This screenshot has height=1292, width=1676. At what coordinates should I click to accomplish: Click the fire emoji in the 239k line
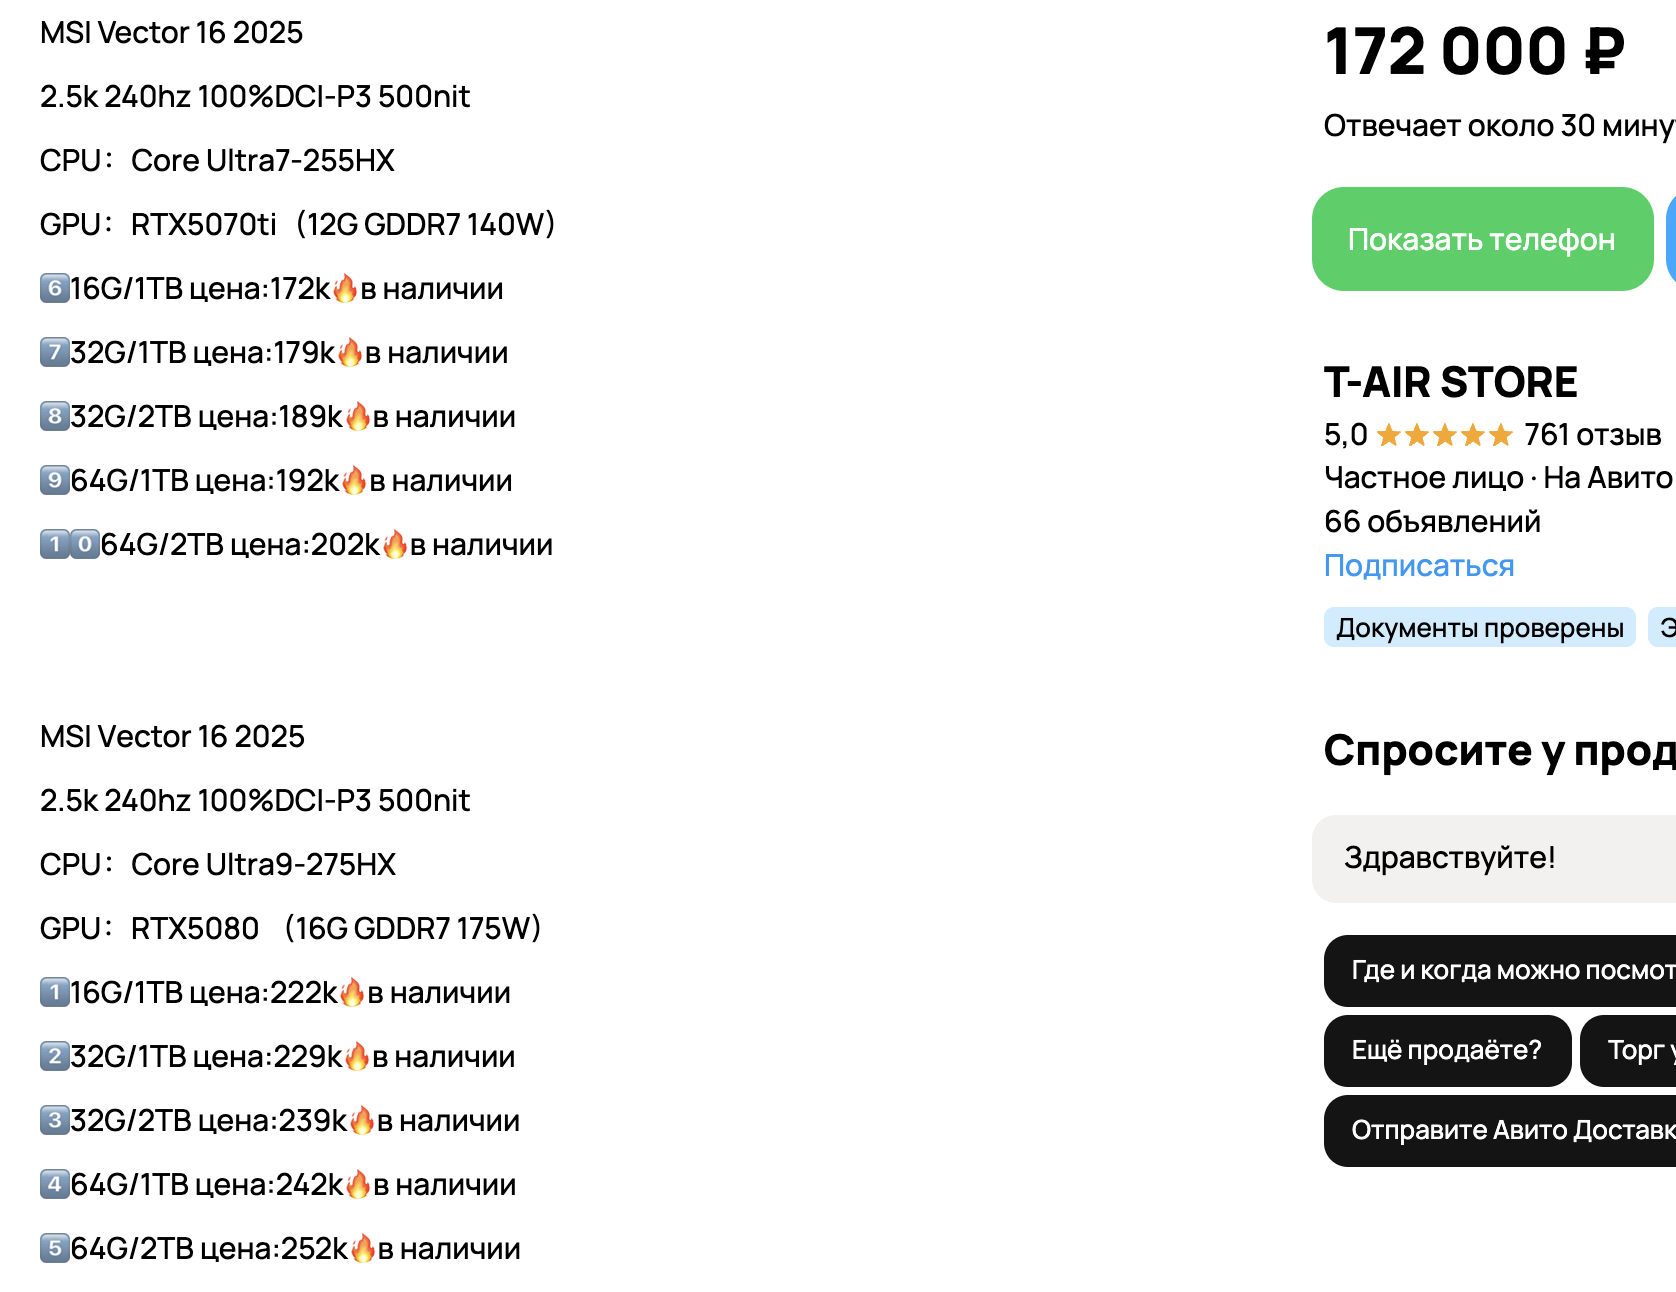[362, 1121]
